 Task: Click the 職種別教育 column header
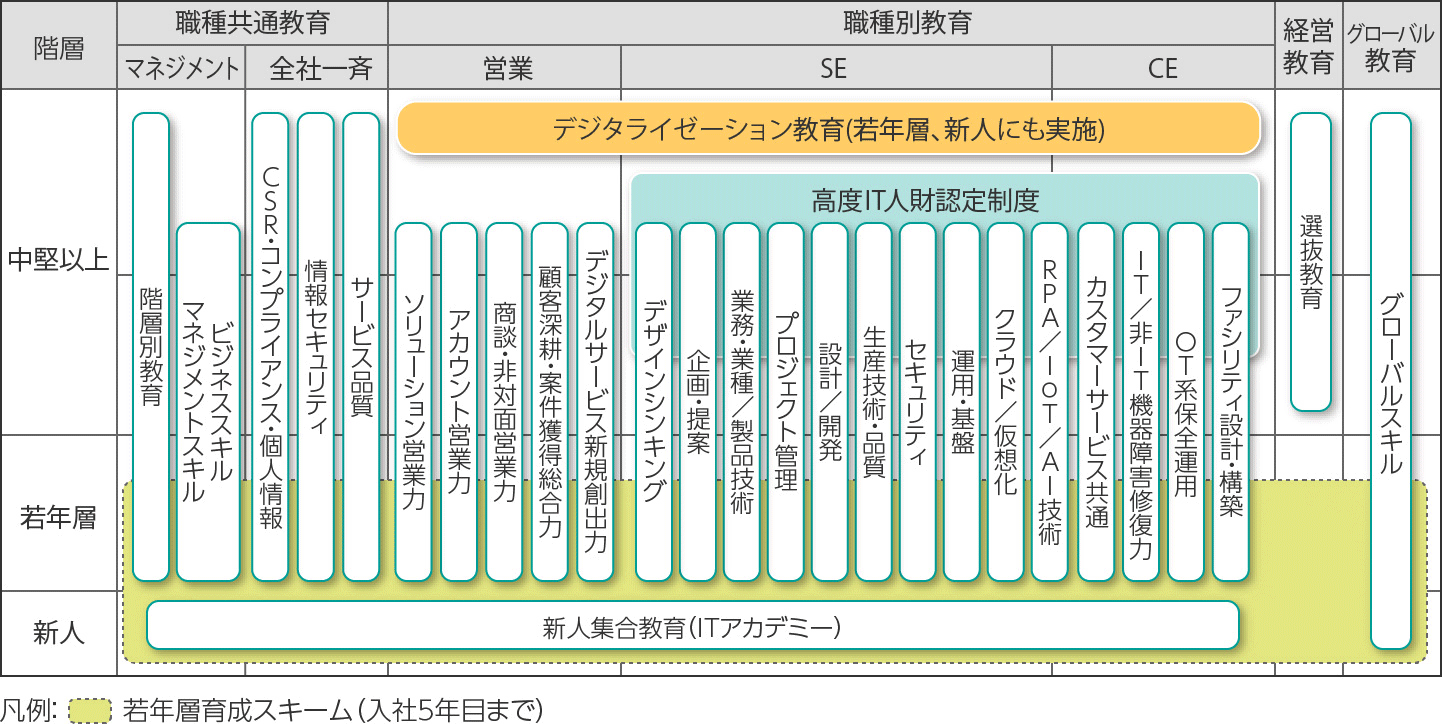[830, 23]
